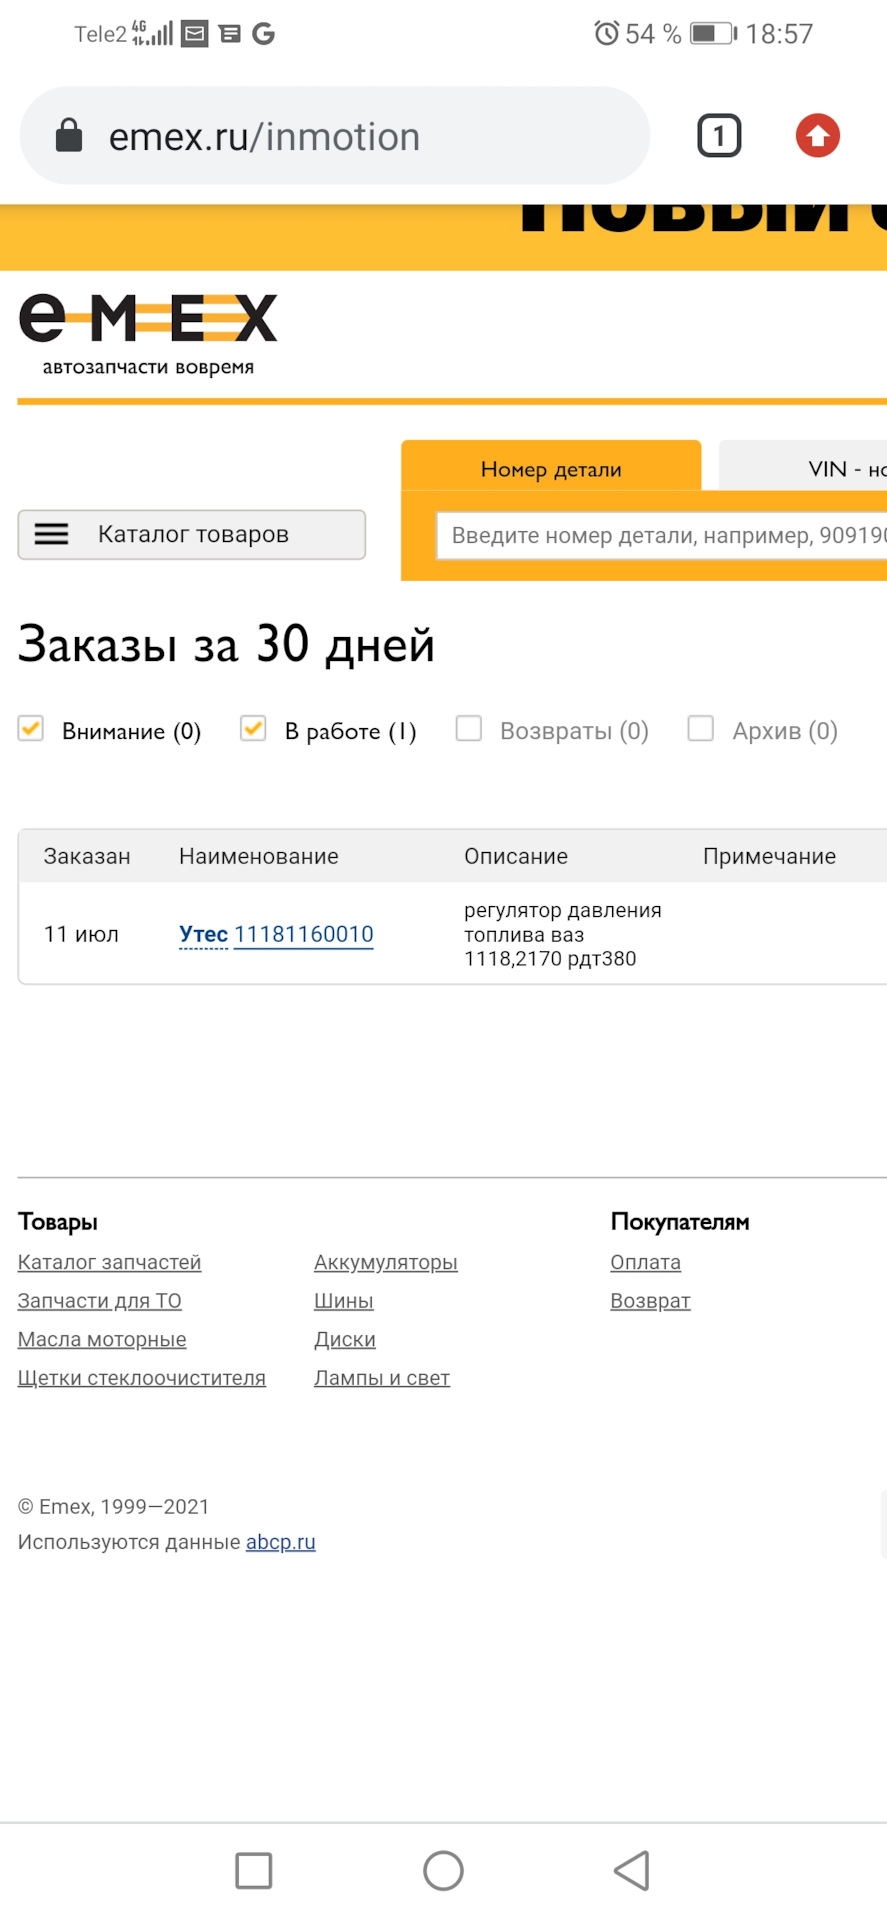887x1920 pixels.
Task: Open recent apps with square button
Action: pos(253,1870)
